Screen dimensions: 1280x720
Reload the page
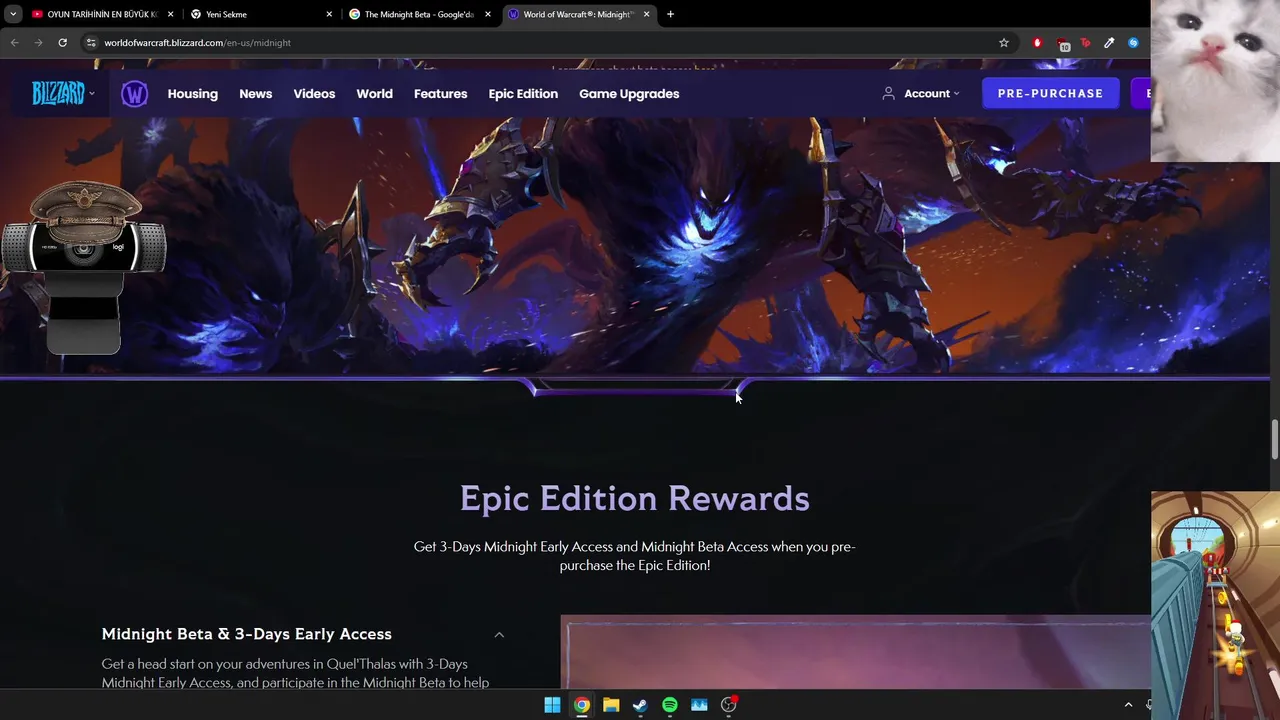click(62, 43)
